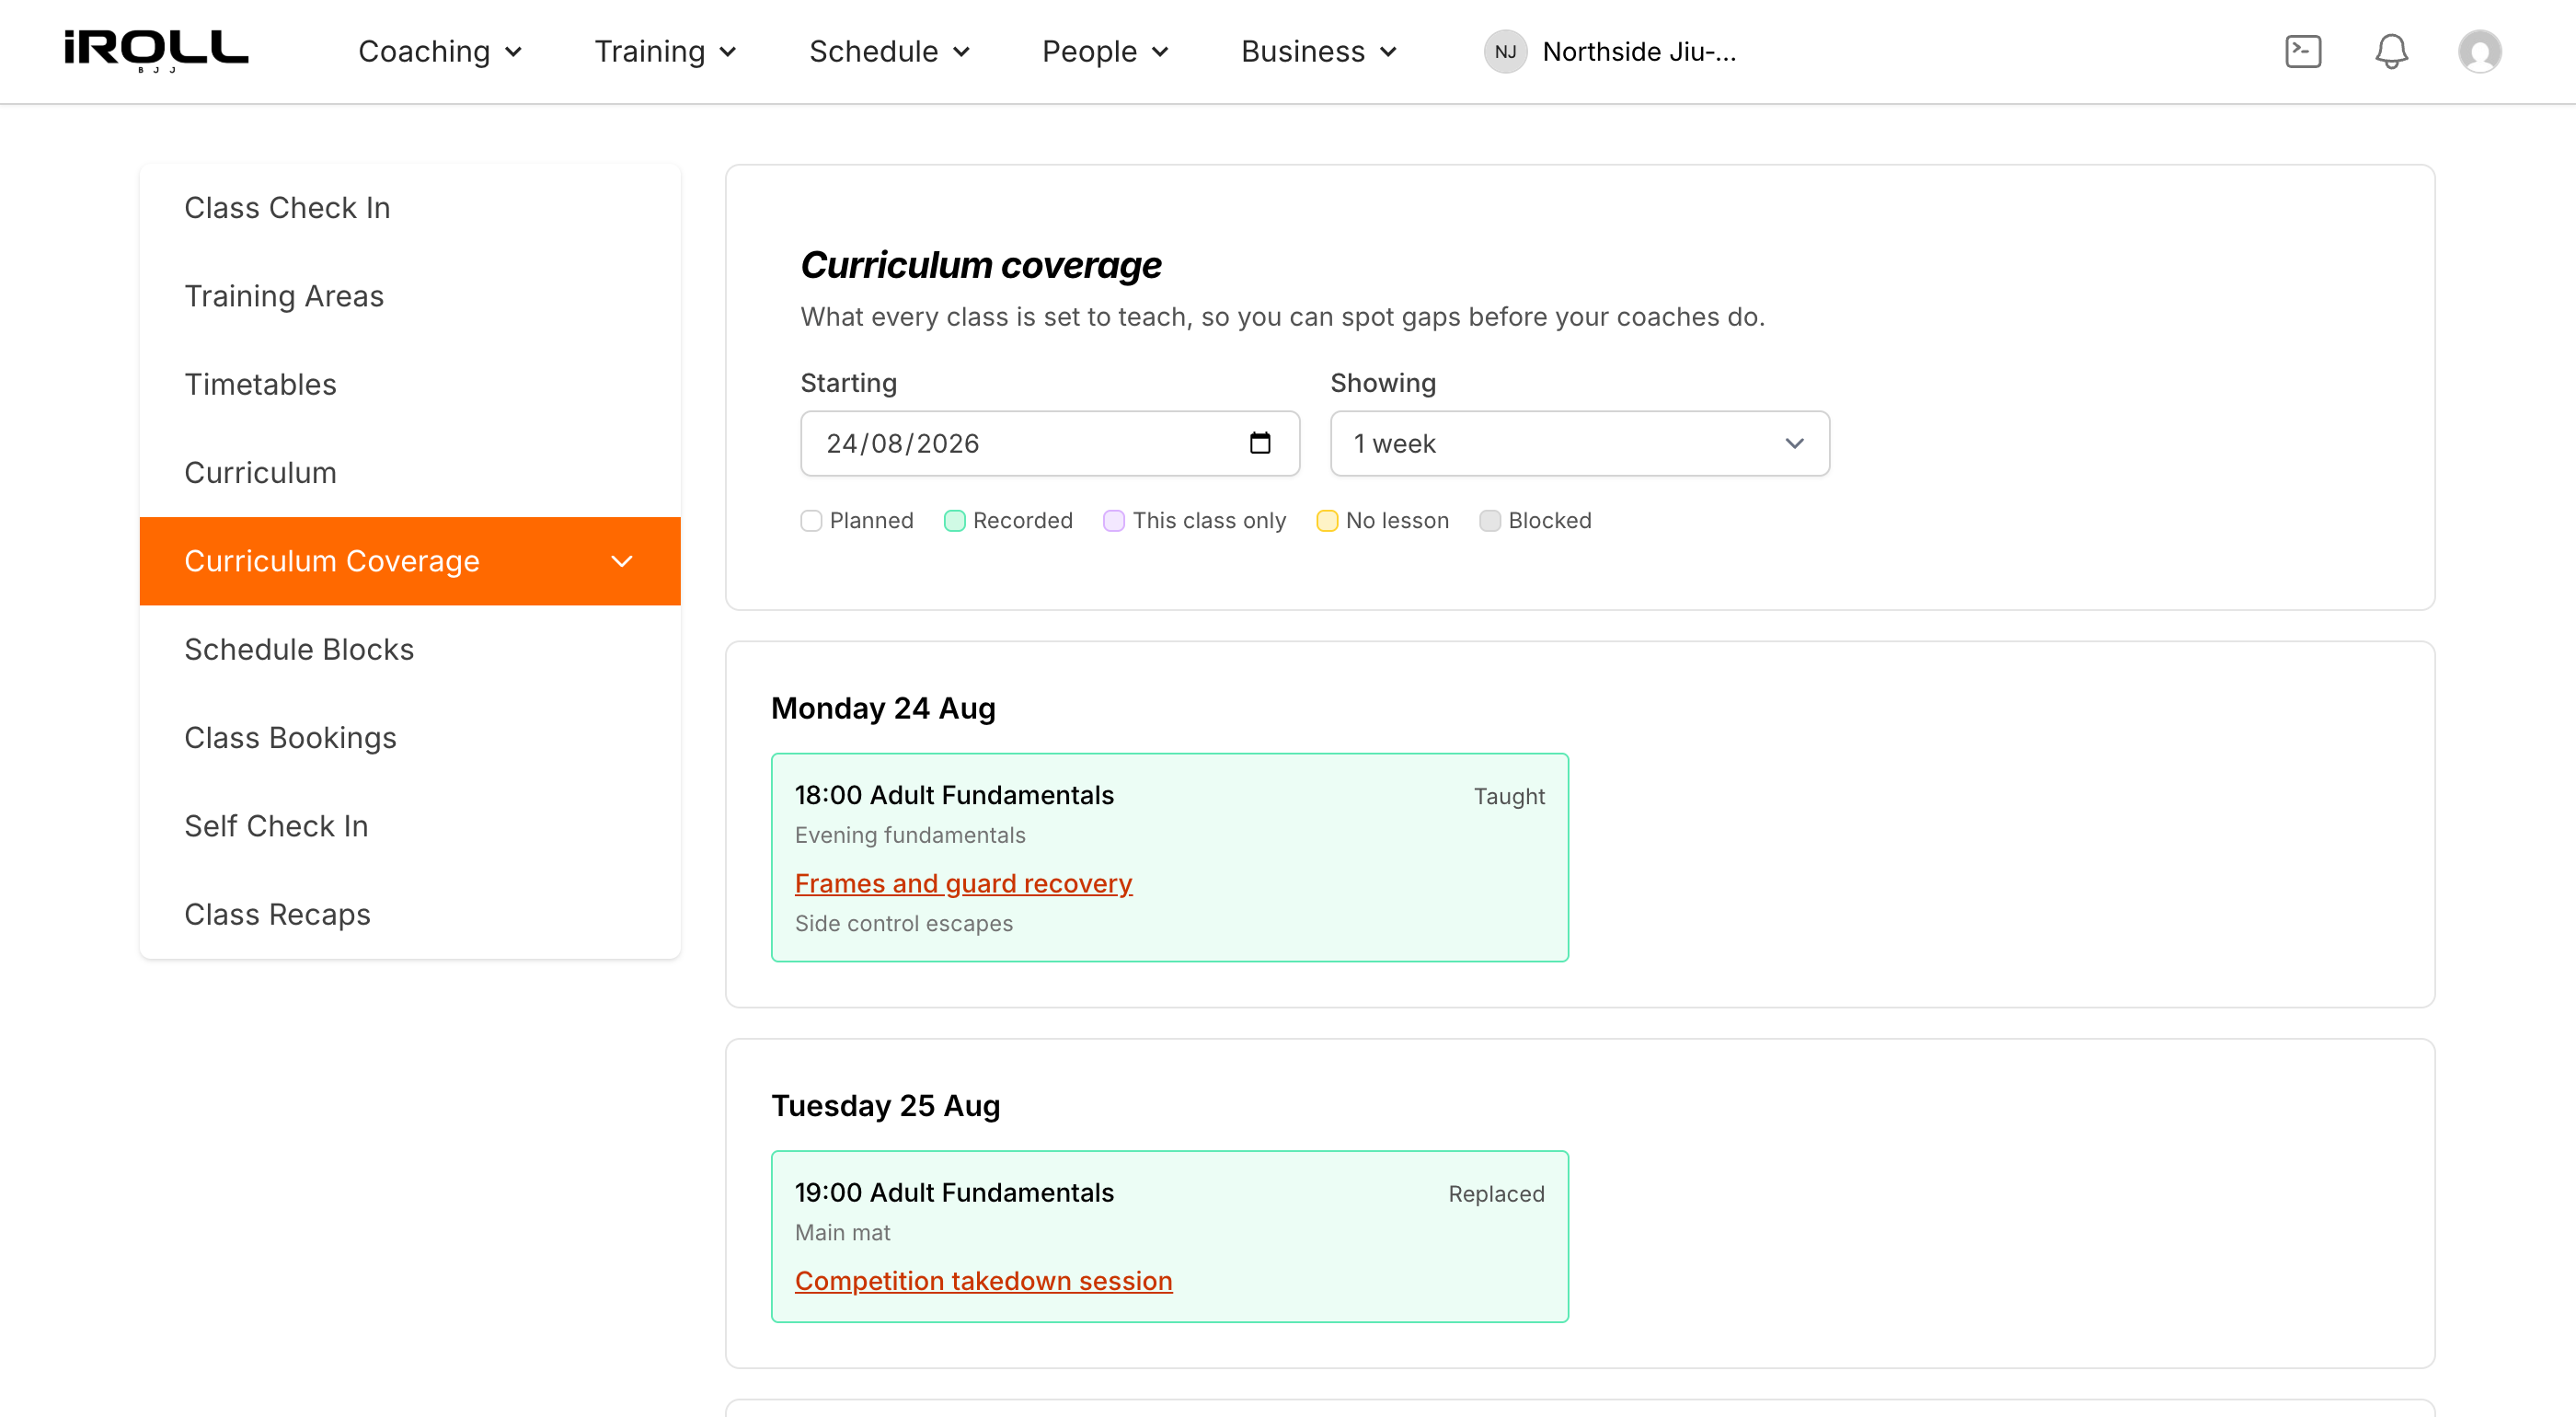
Task: Click the Planned legend swatch
Action: pos(811,521)
